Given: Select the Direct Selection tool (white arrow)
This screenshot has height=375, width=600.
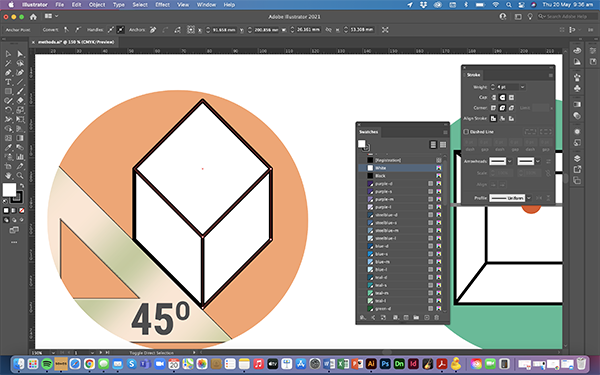Looking at the screenshot, I should point(20,54).
